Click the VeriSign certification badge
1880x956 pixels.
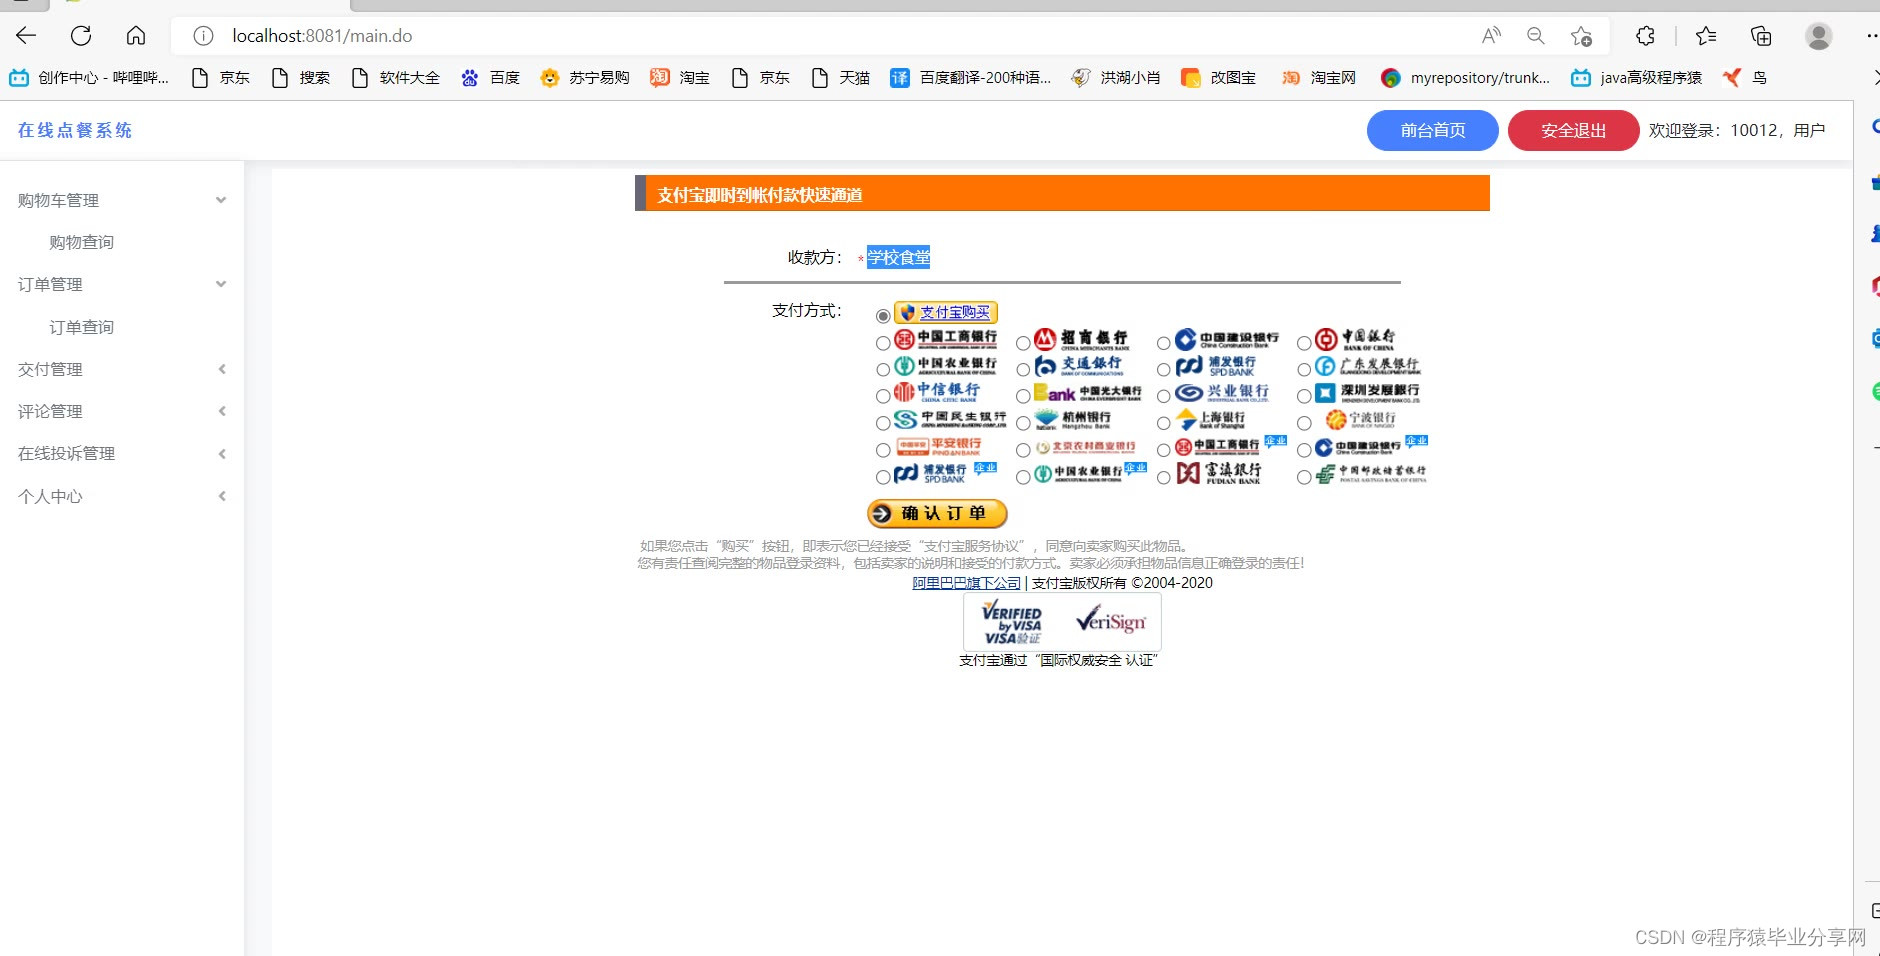pos(1111,621)
